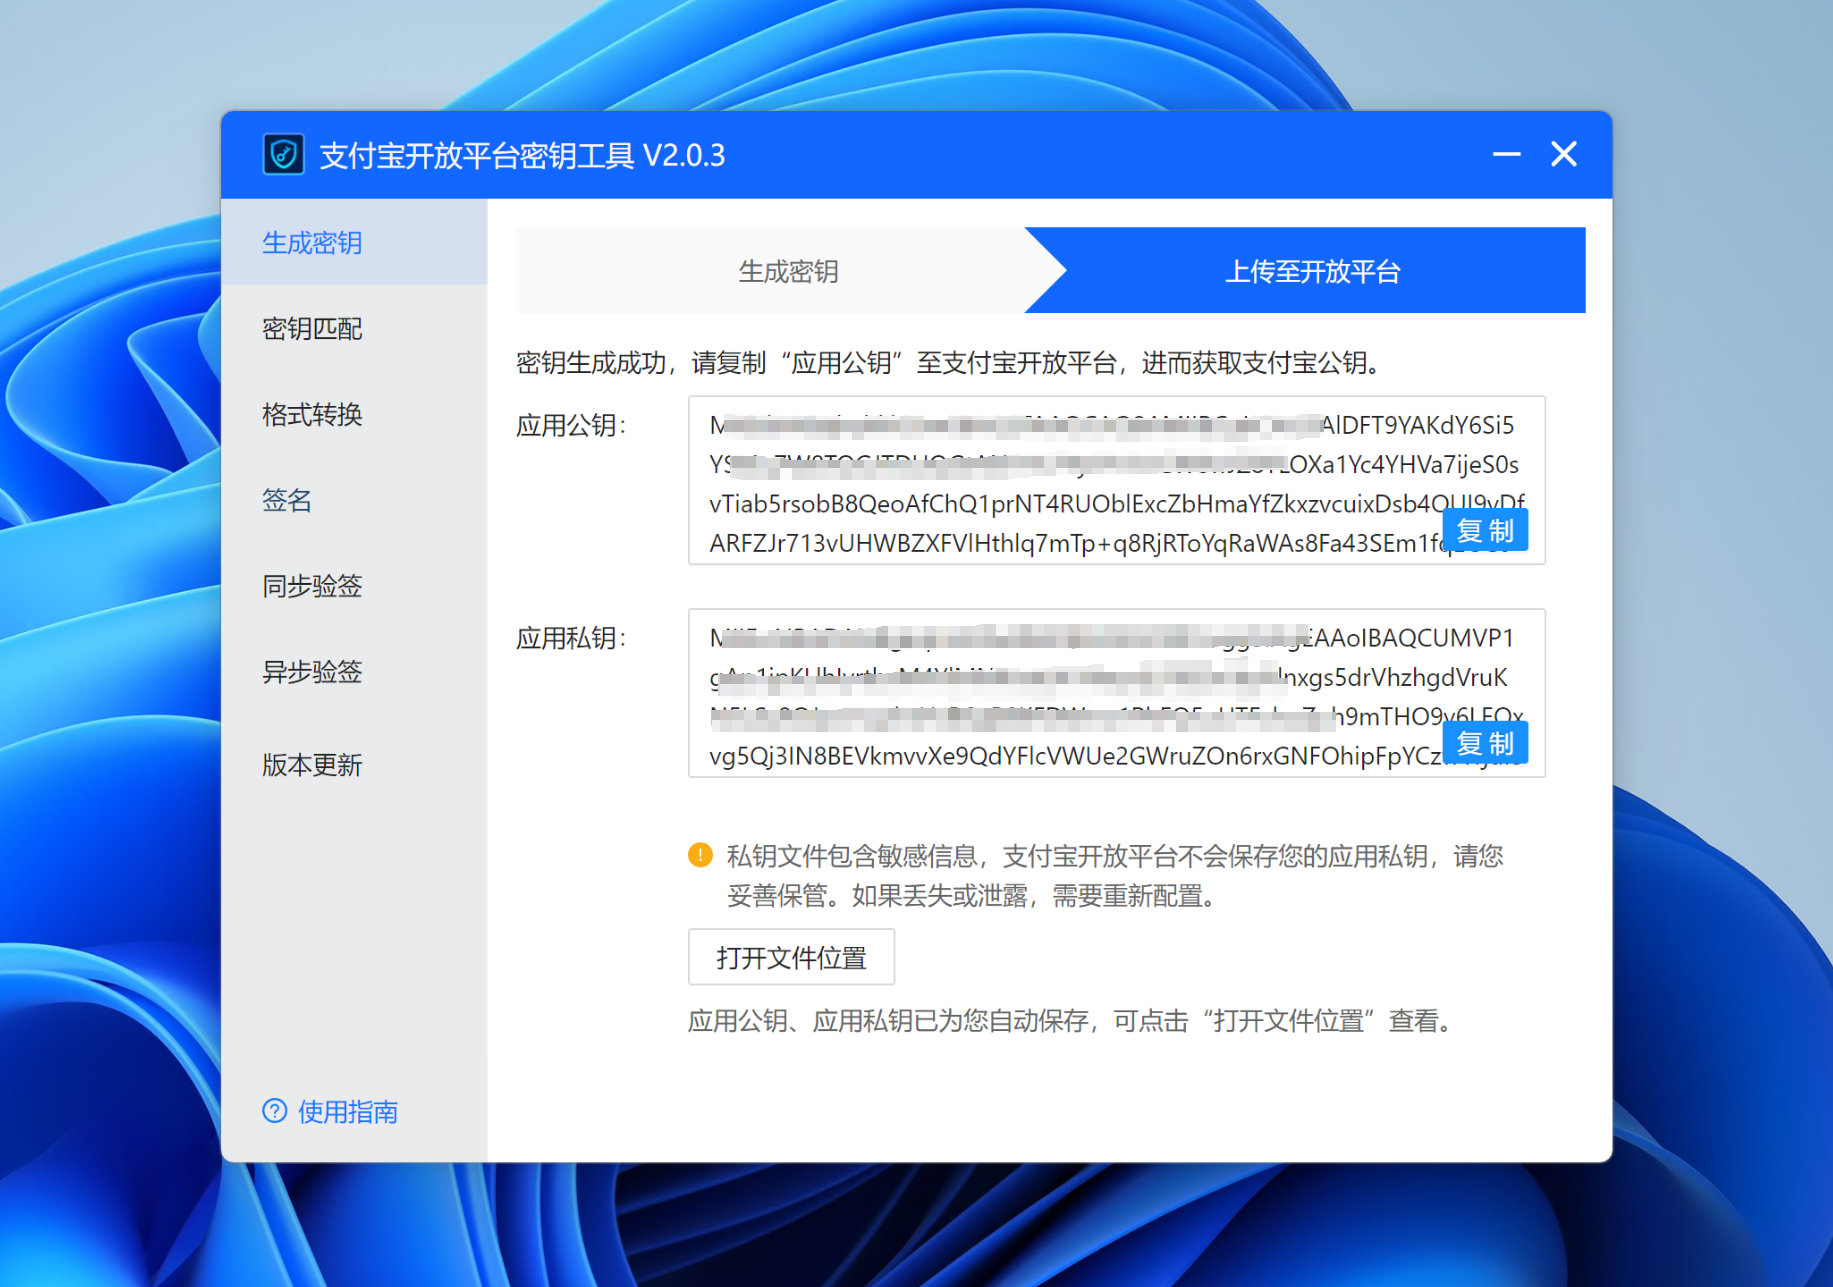The image size is (1833, 1287).
Task: Close the key tool window
Action: click(x=1564, y=154)
